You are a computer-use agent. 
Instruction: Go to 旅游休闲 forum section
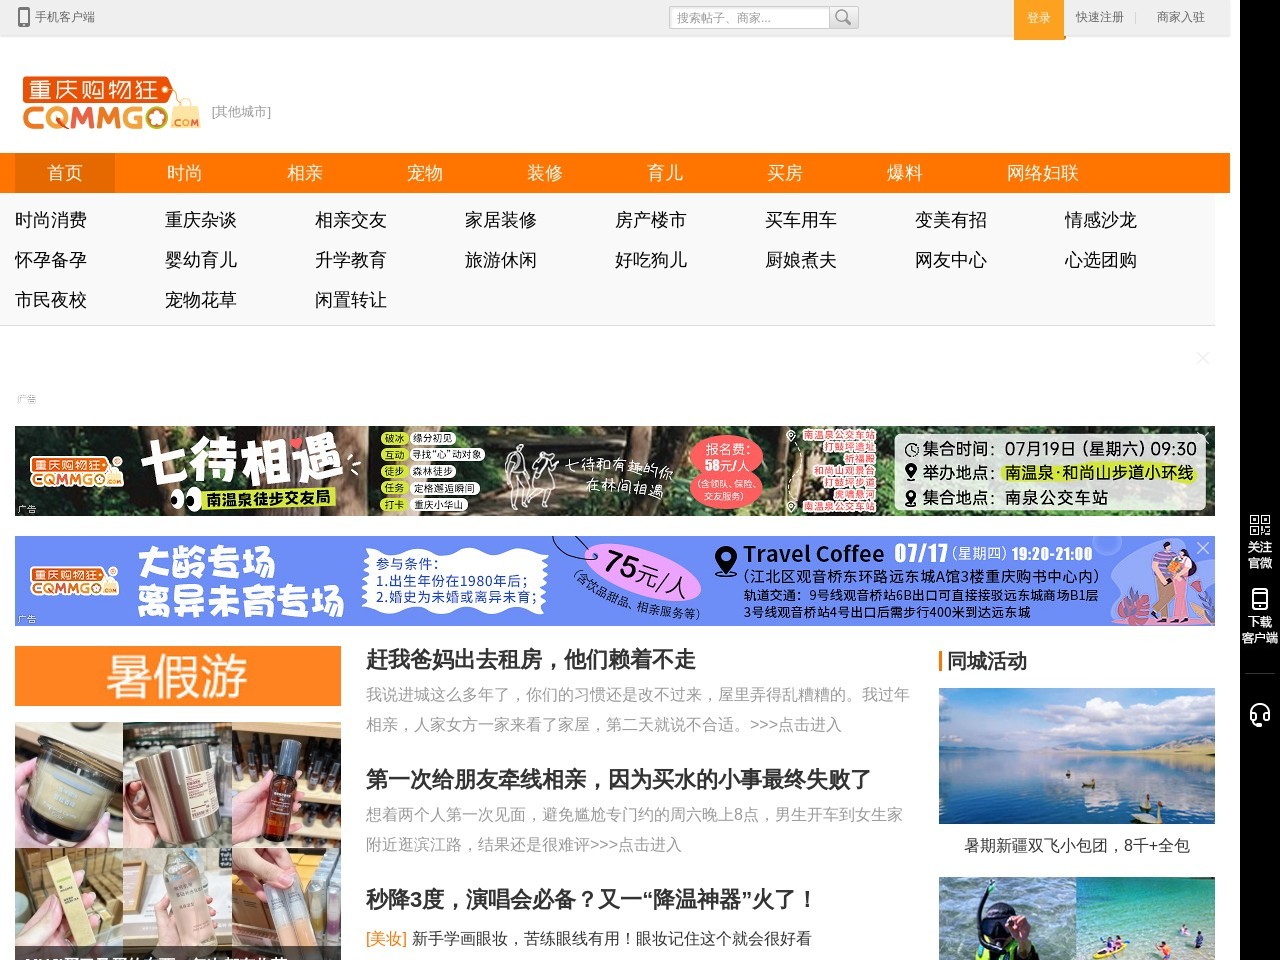[x=501, y=260]
